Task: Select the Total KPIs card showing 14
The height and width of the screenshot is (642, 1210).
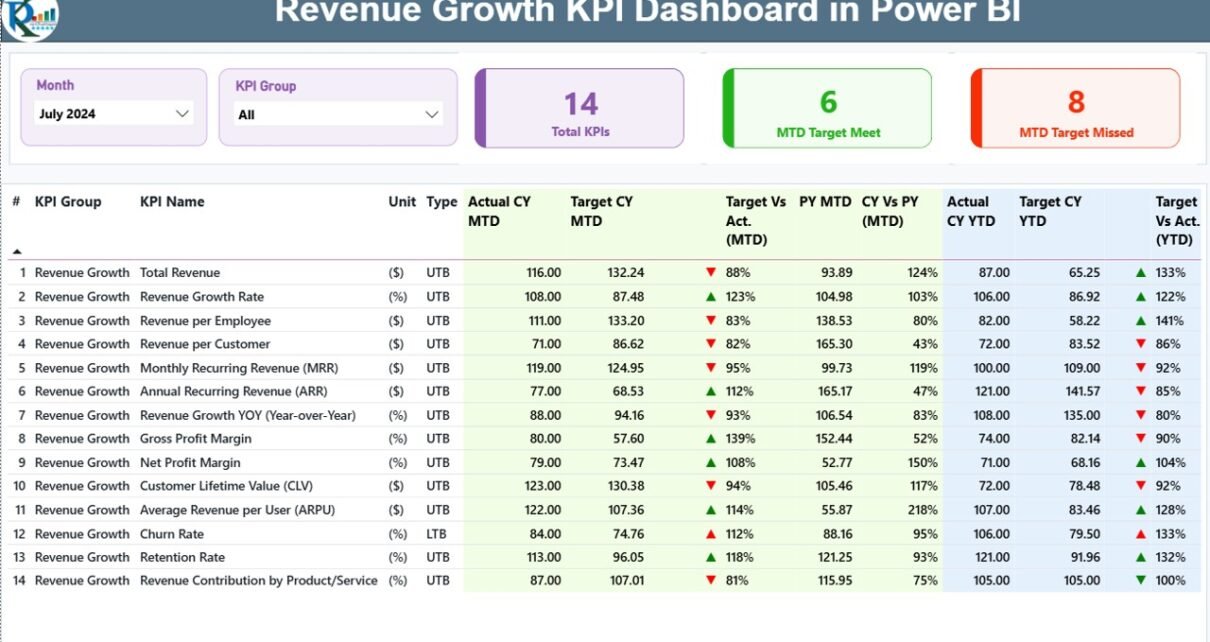Action: [x=580, y=109]
